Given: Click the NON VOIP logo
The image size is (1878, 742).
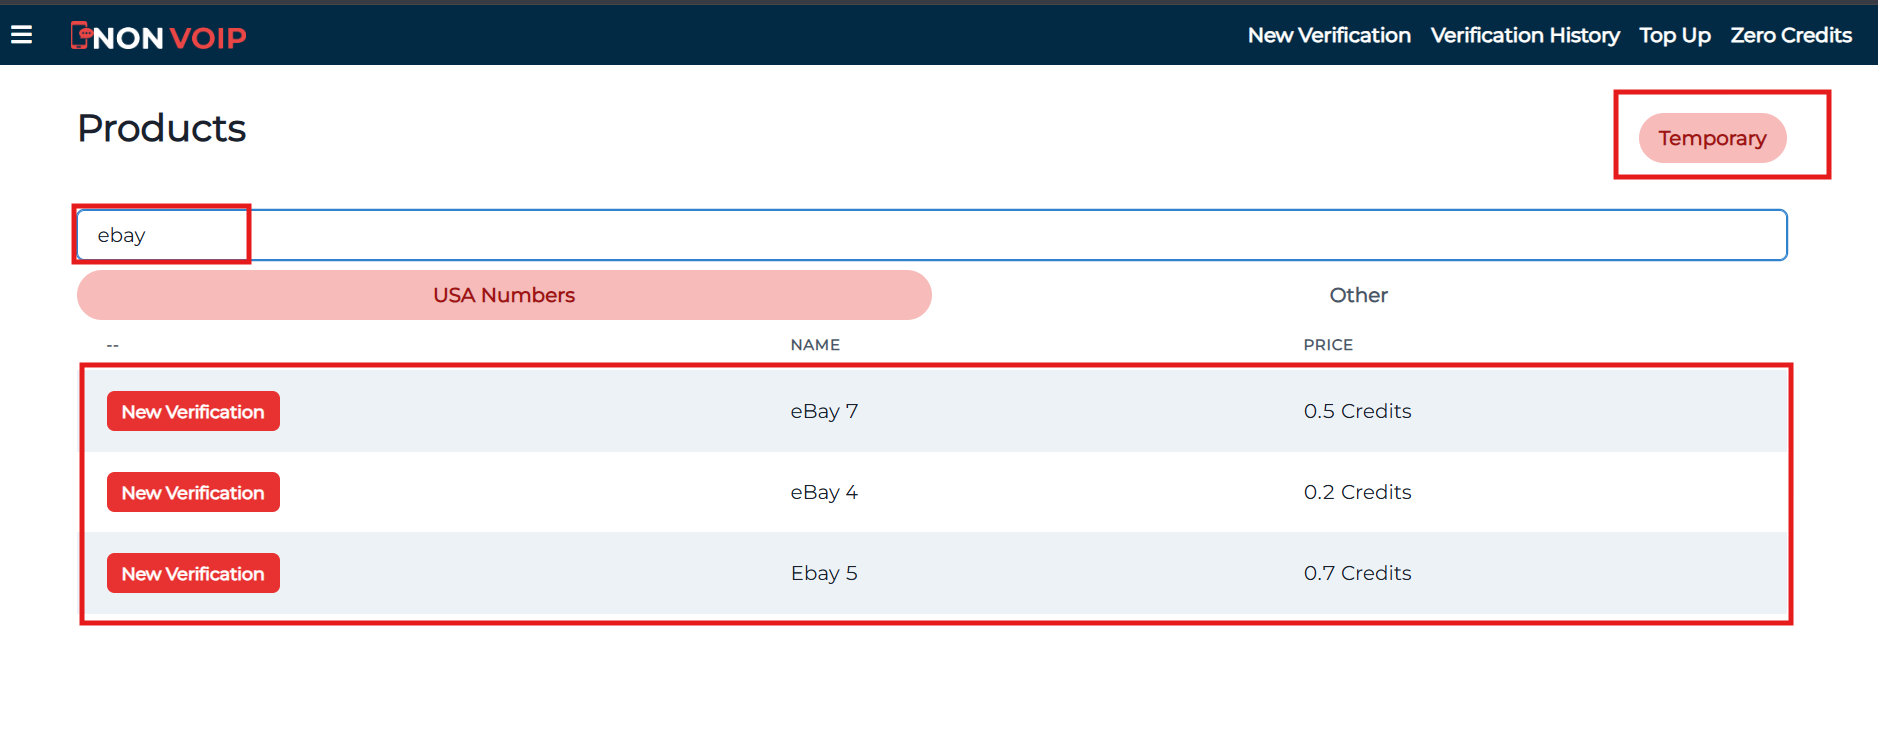Looking at the screenshot, I should [x=158, y=37].
